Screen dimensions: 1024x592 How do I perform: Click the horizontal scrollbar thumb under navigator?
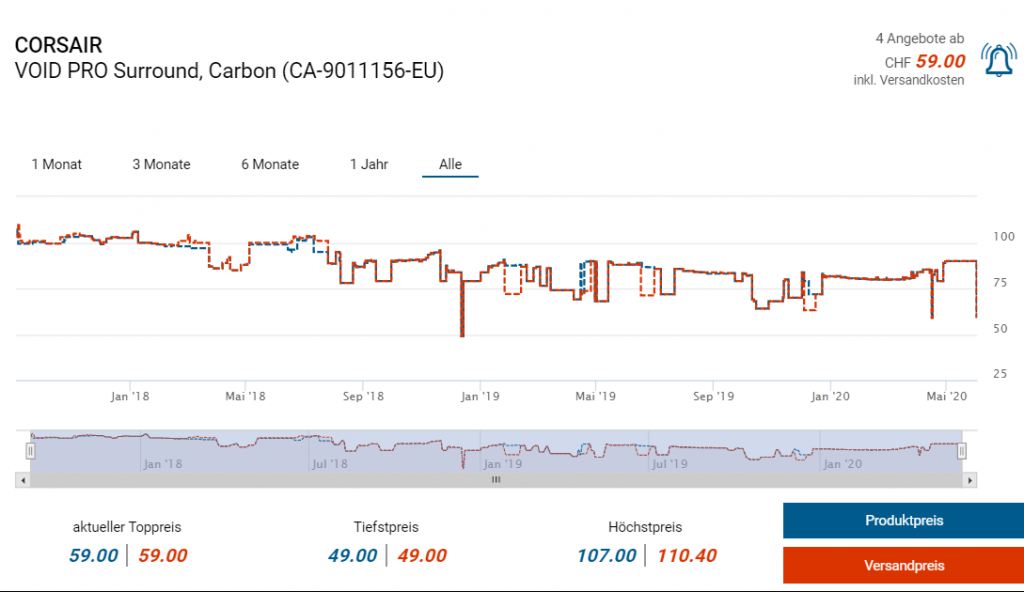point(495,480)
